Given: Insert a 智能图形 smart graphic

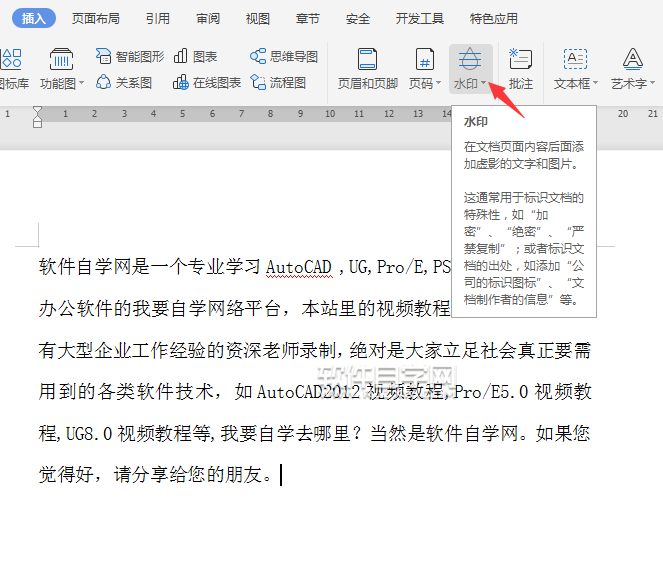Looking at the screenshot, I should [129, 56].
